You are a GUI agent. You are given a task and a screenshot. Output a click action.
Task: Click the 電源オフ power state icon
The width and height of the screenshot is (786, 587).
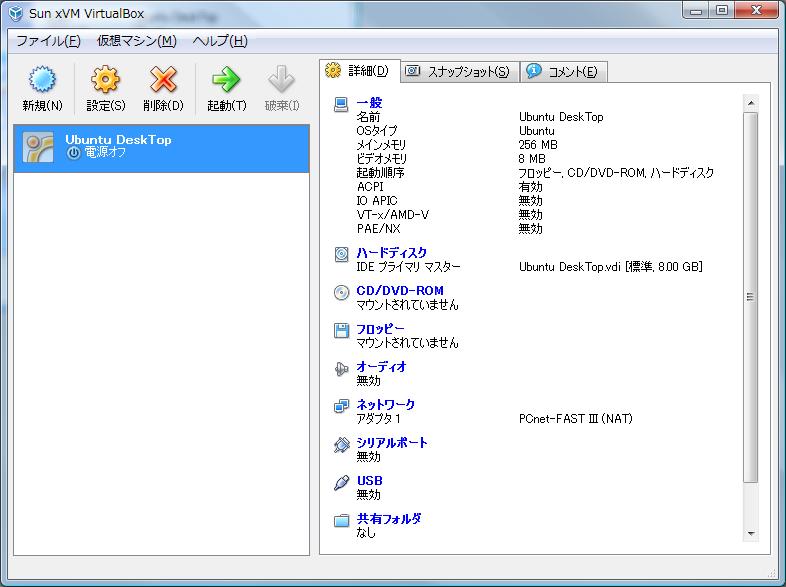[x=73, y=153]
